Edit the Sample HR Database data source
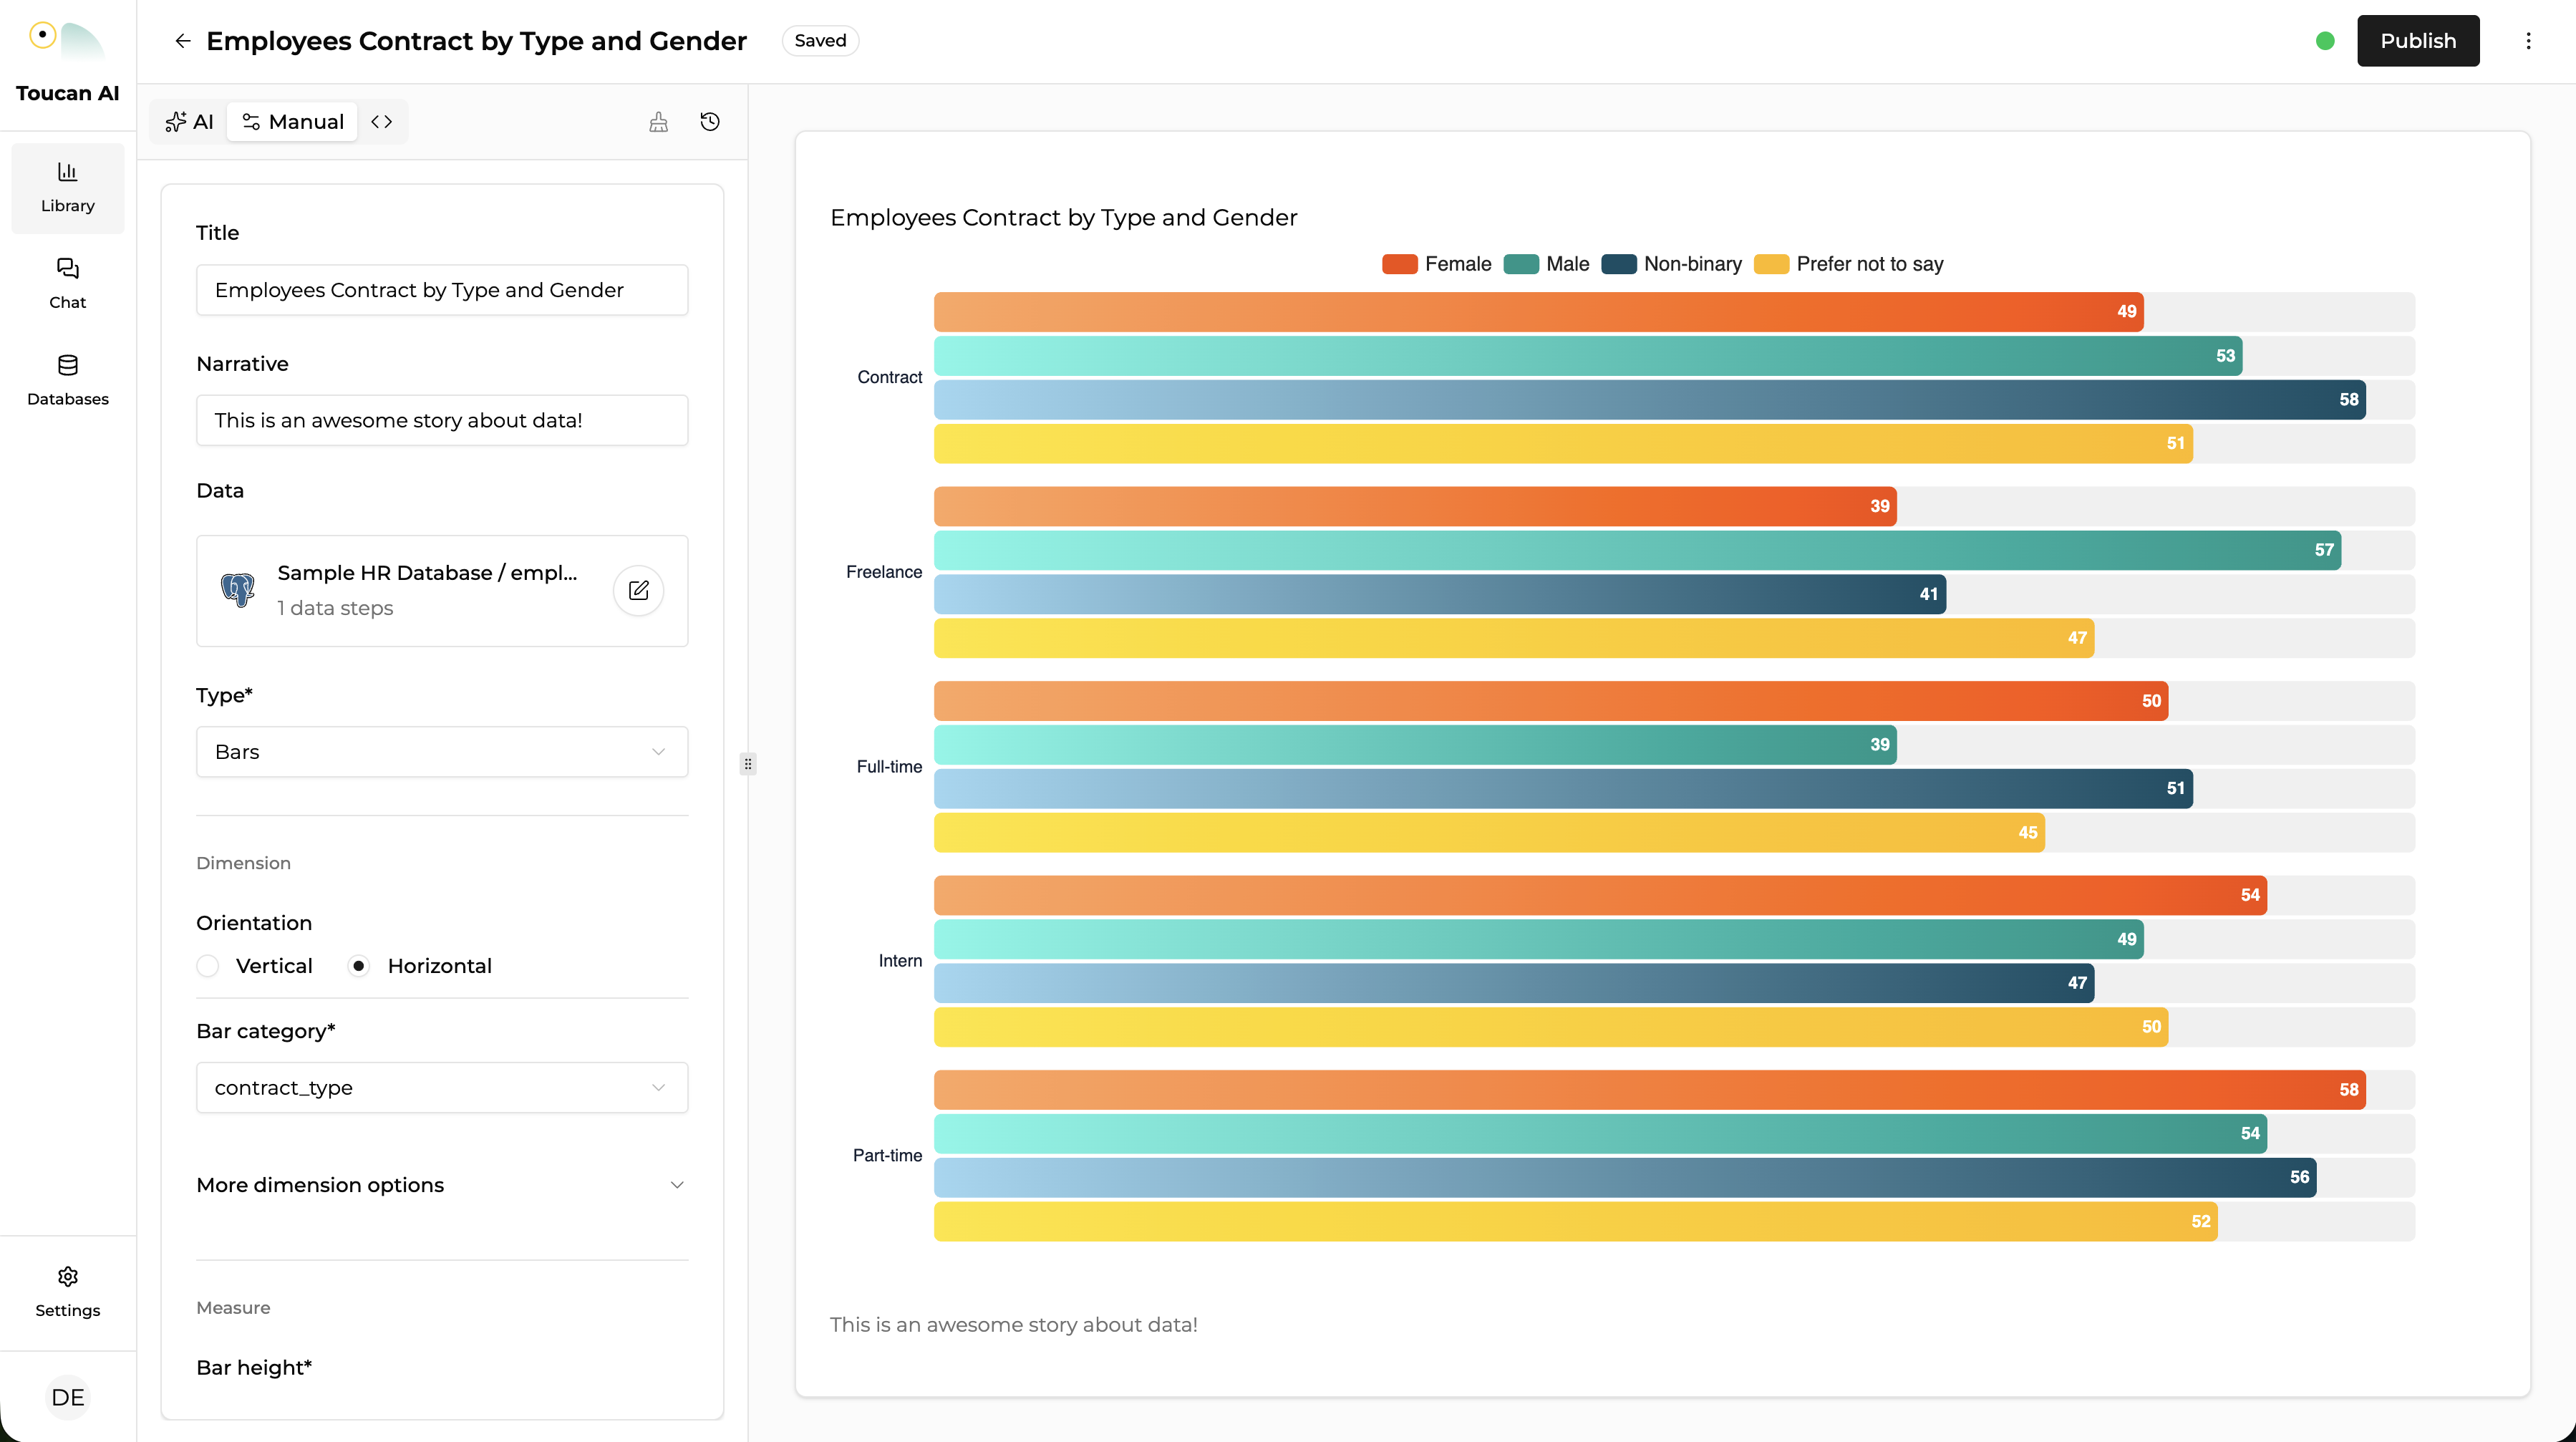 (638, 590)
